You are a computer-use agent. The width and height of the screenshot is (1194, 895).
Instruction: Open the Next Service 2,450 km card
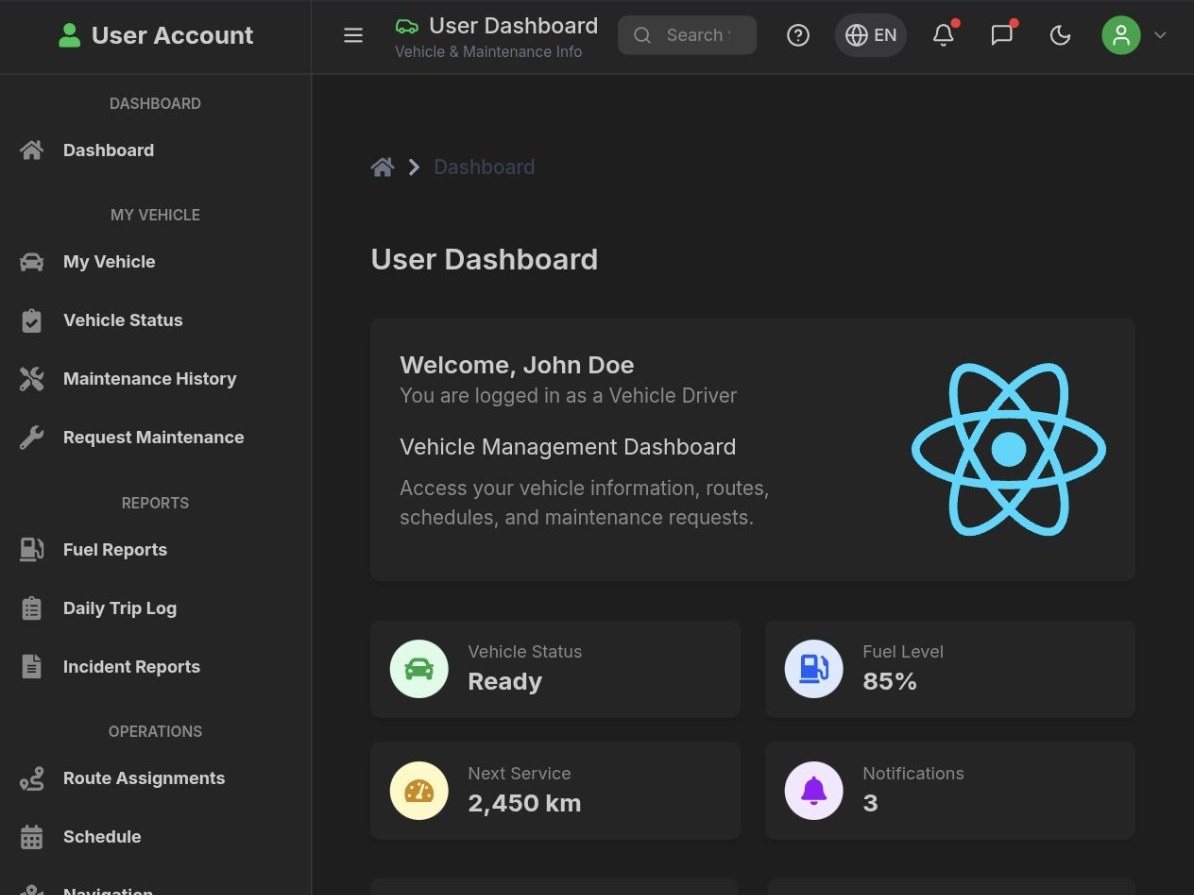pos(555,791)
